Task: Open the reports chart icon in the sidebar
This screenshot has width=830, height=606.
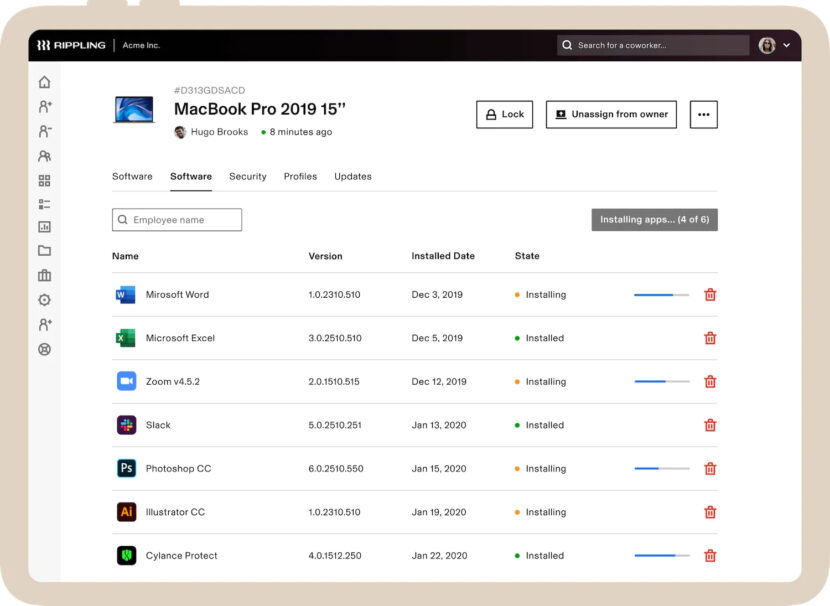Action: coord(44,227)
